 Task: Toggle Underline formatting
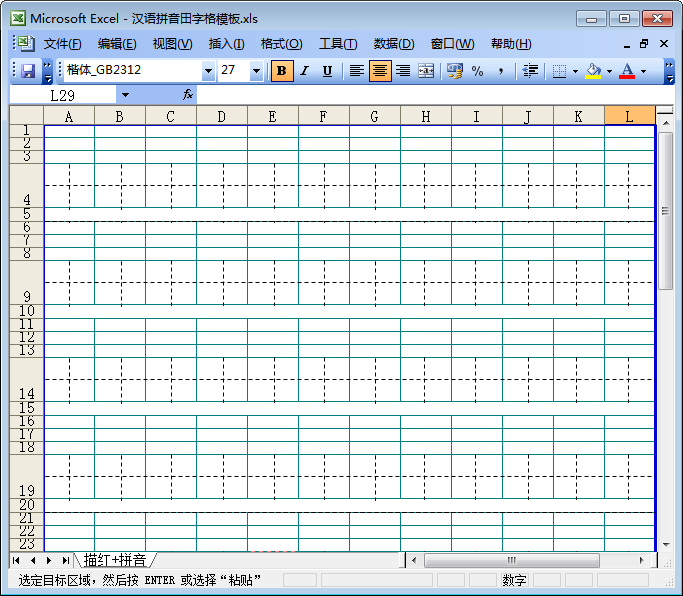coord(327,71)
